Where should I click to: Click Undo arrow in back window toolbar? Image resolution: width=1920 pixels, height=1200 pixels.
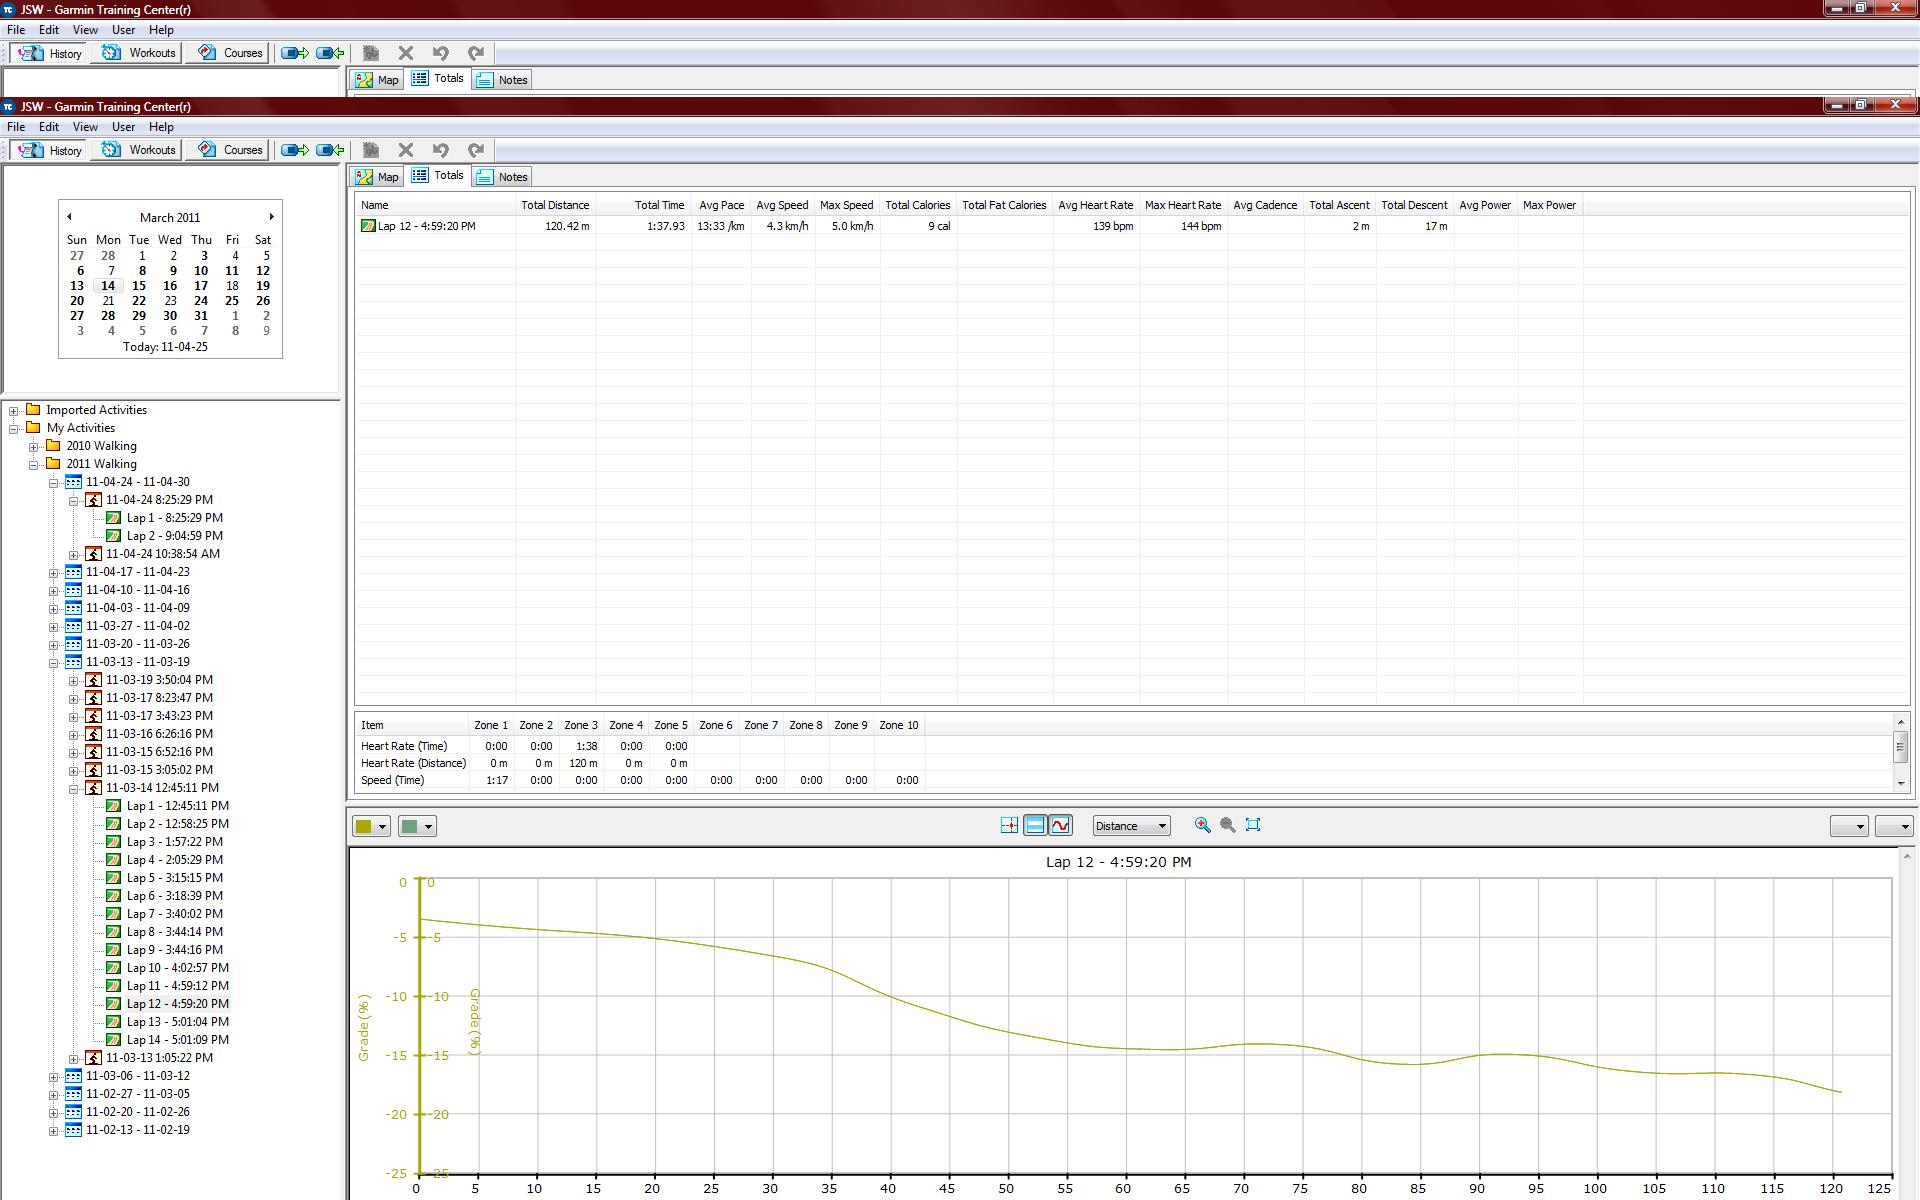pos(441,53)
